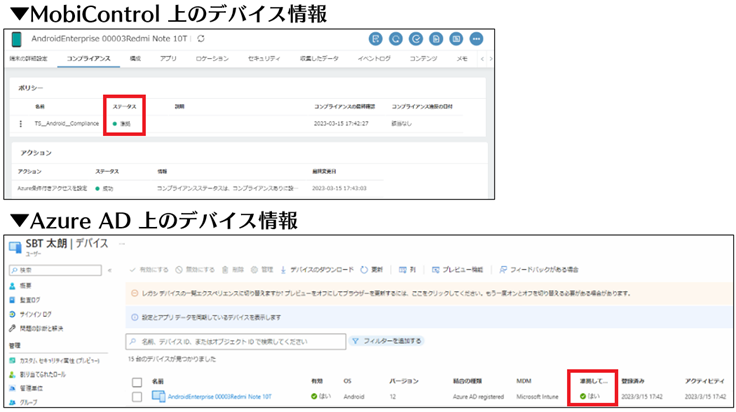Click the third blue circular check-in icon in MobiControl
The height and width of the screenshot is (412, 736).
coord(416,39)
